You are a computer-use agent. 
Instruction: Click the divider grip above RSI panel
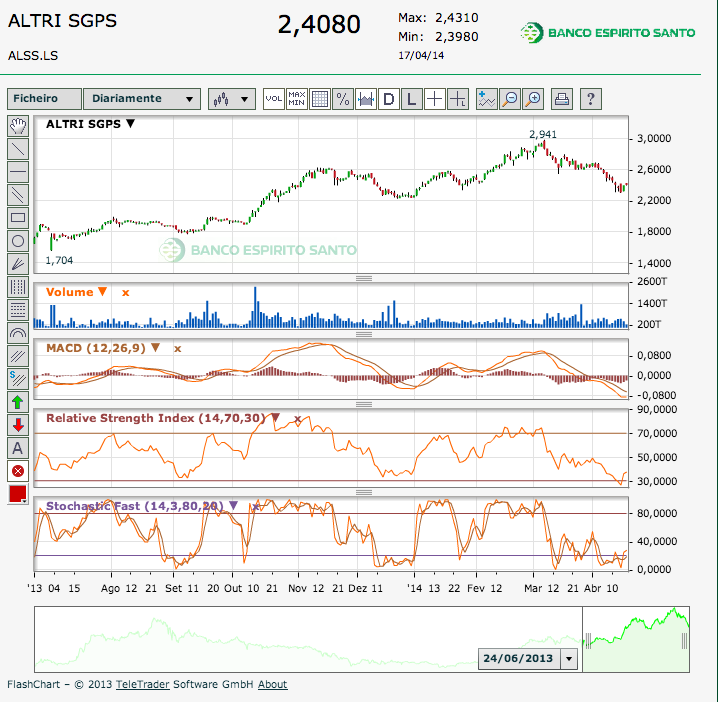click(x=364, y=404)
